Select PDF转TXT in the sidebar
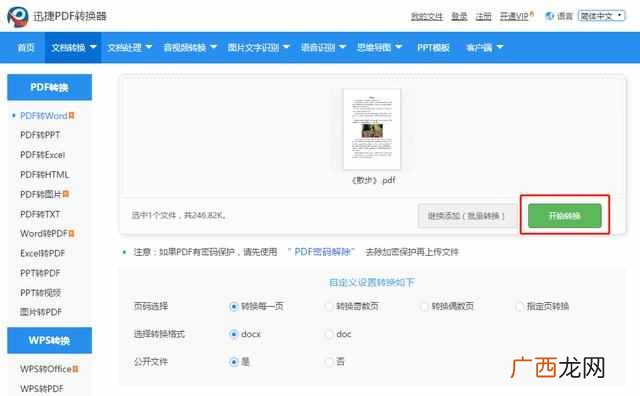This screenshot has height=396, width=640. [40, 214]
